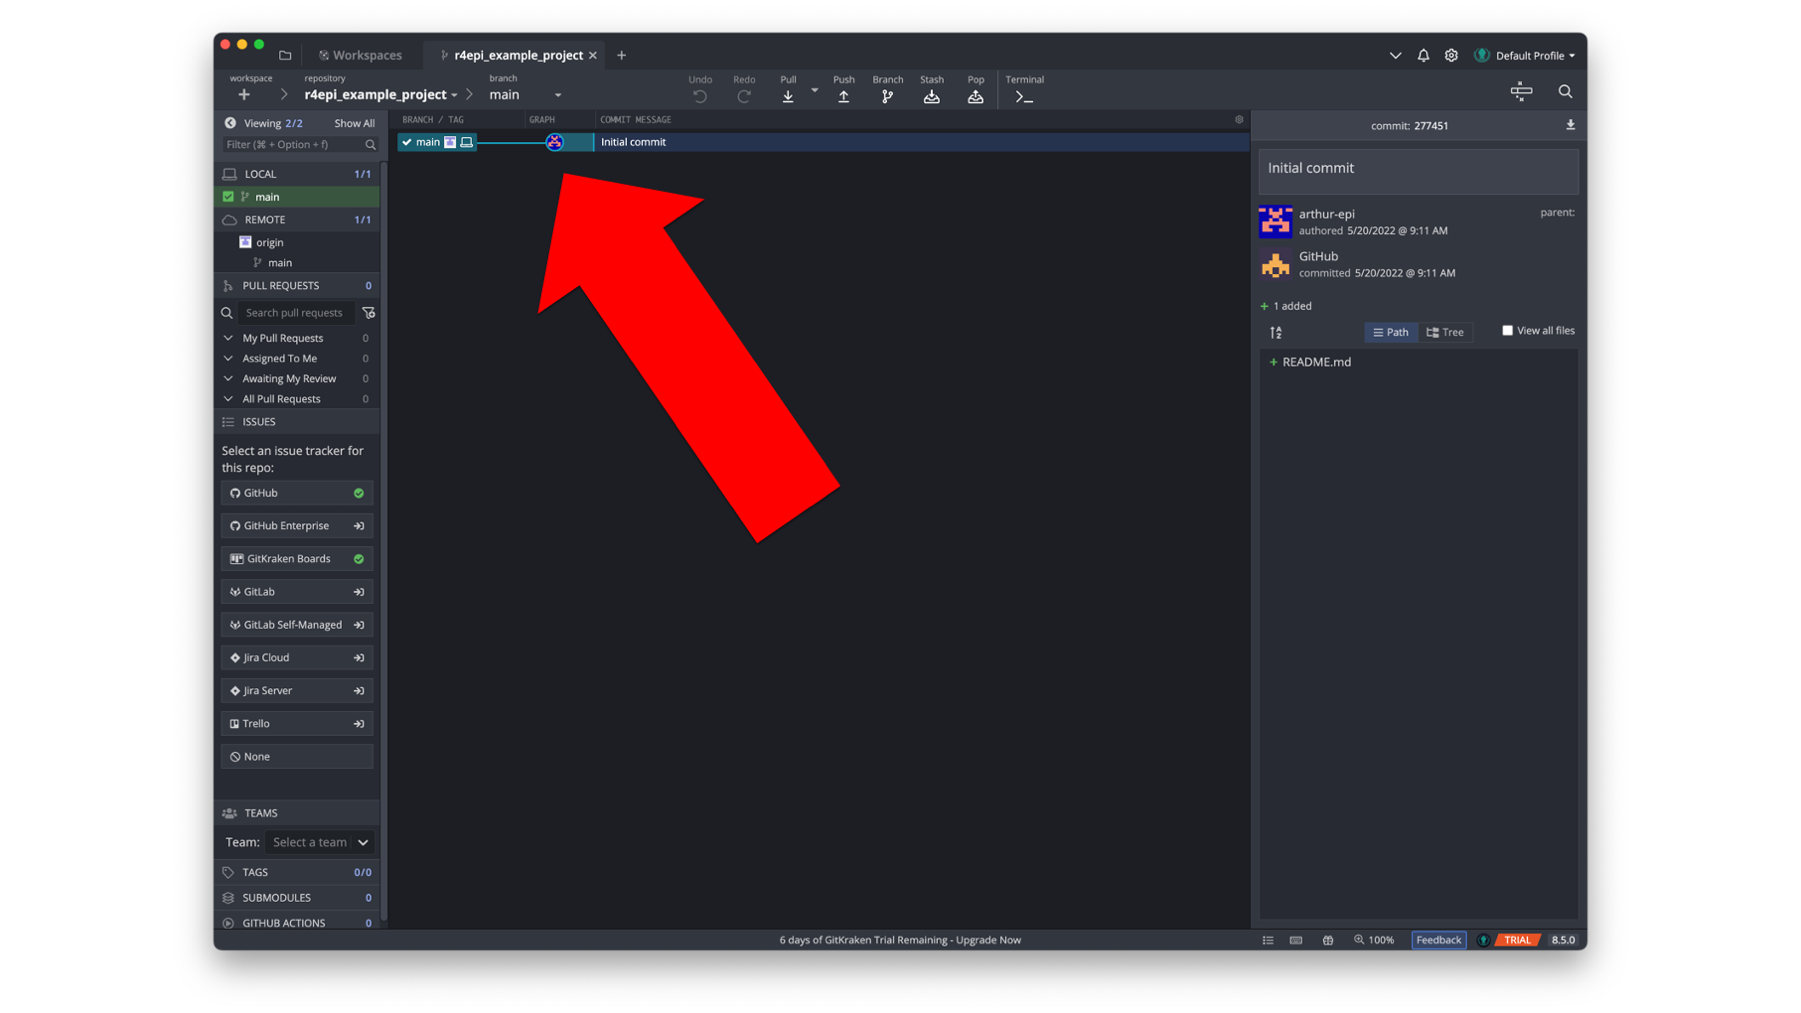Image resolution: width=1801 pixels, height=1013 pixels.
Task: Connect the Trello issue tracker
Action: coord(297,724)
